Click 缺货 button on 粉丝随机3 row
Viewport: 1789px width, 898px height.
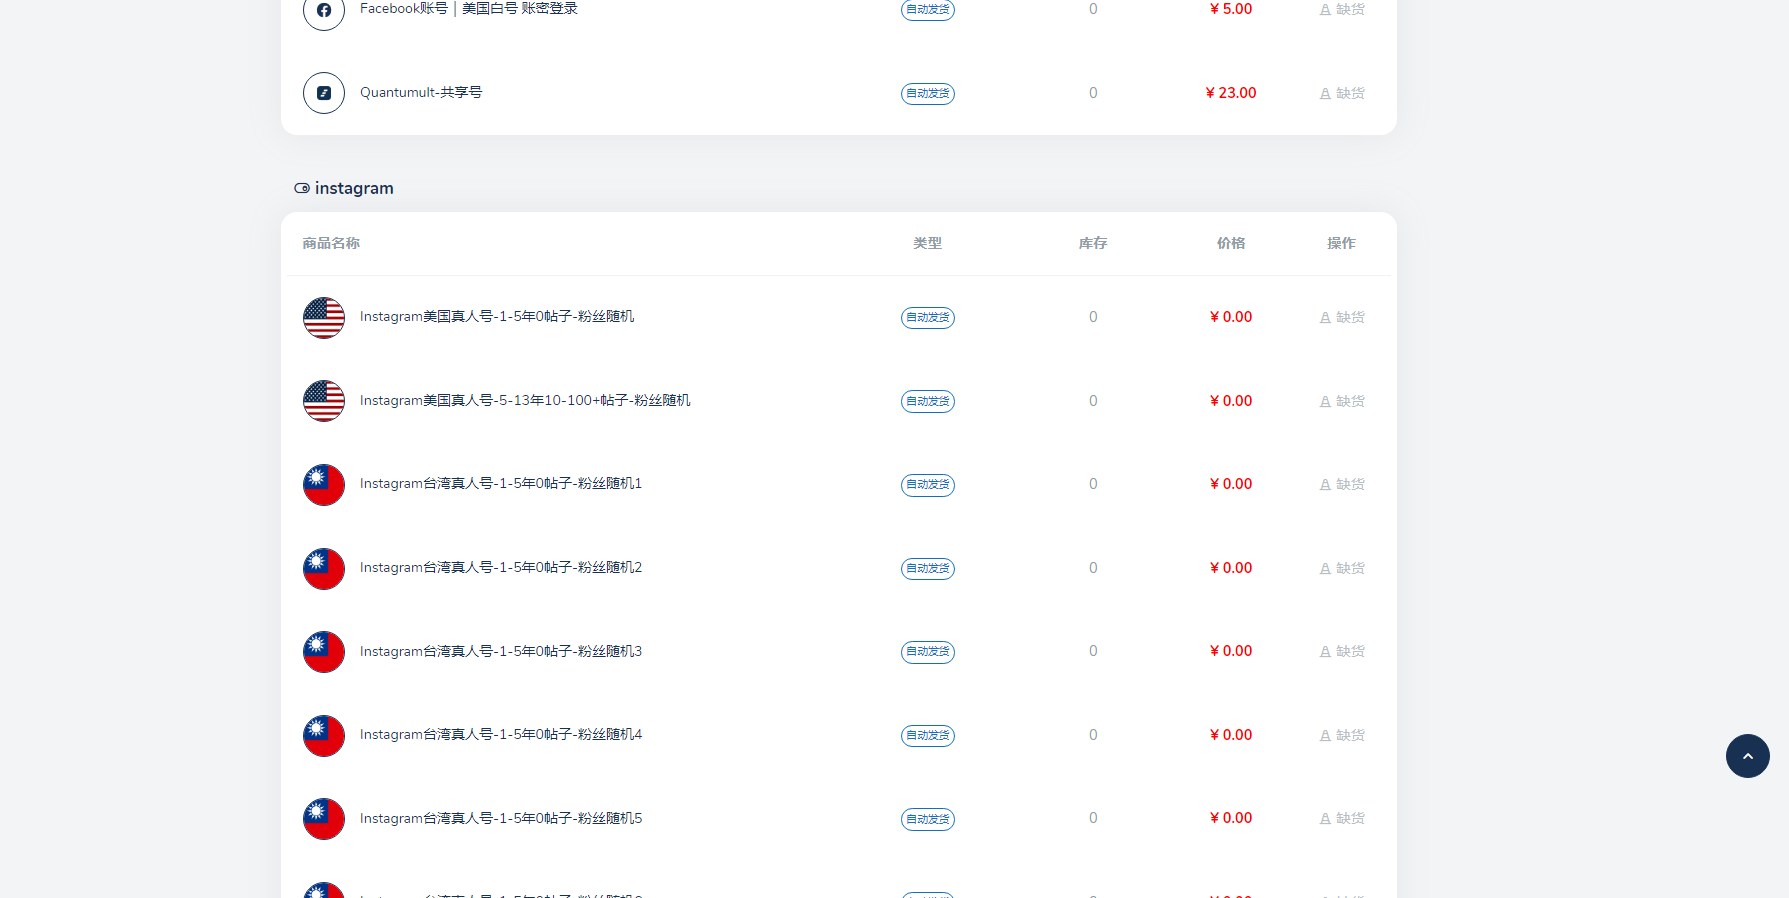[1341, 652]
